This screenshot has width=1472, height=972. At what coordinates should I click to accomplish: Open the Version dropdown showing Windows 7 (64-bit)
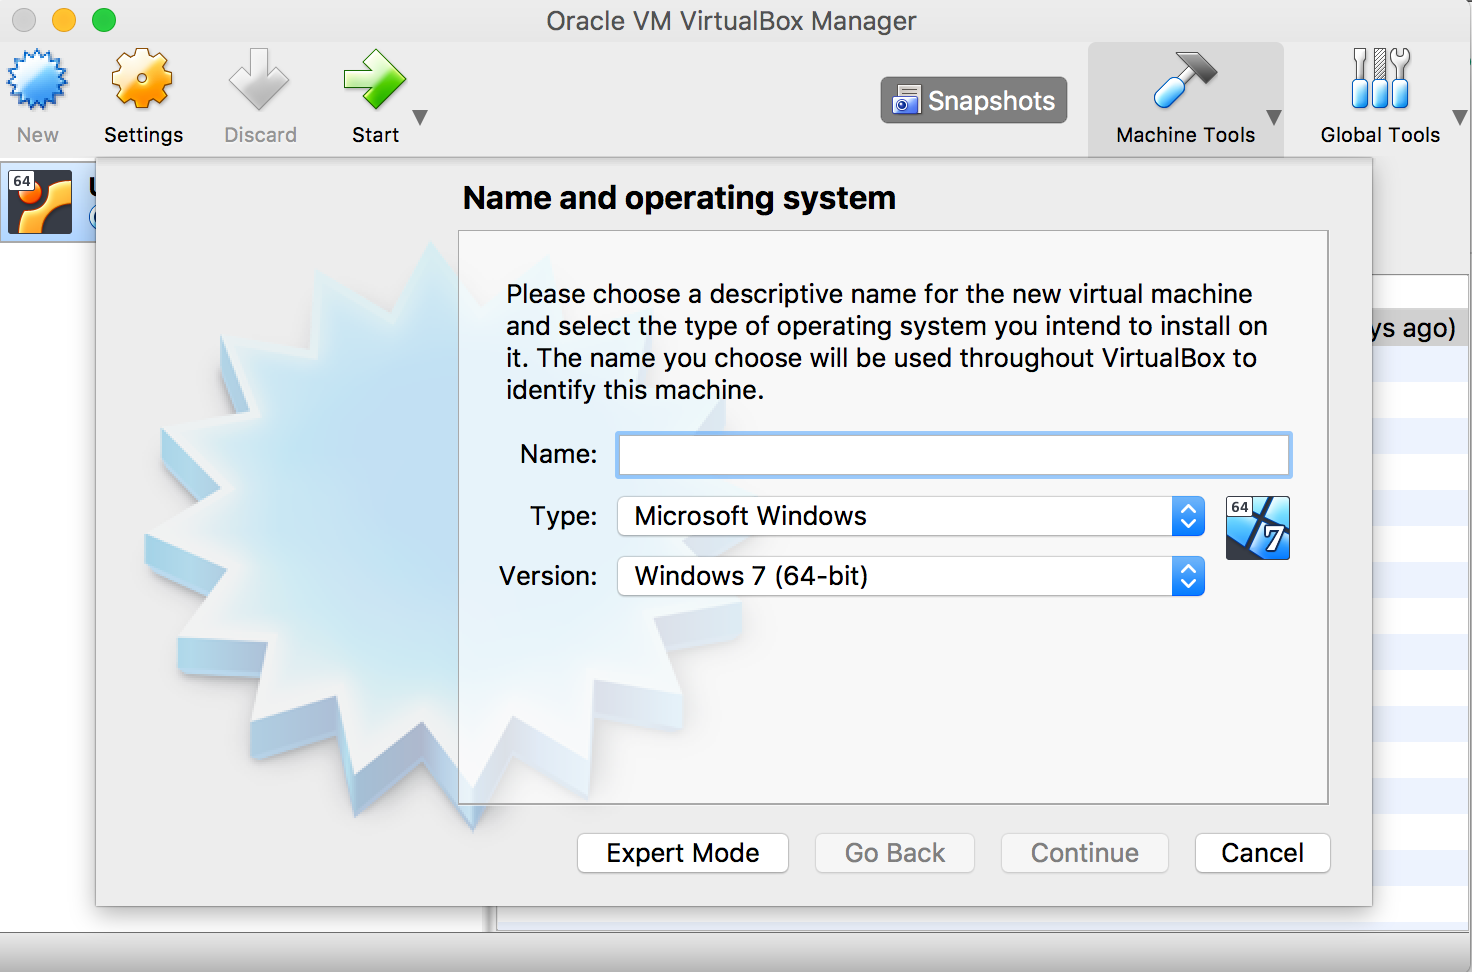point(911,576)
